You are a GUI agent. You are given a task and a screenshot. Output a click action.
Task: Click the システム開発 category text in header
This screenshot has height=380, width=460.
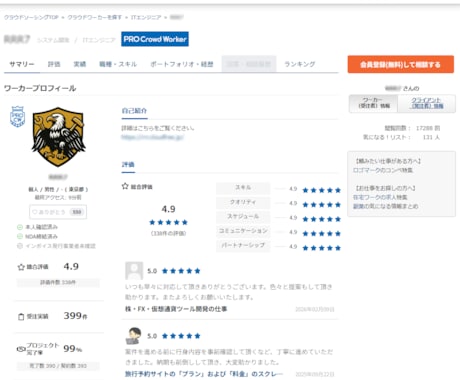click(x=53, y=40)
